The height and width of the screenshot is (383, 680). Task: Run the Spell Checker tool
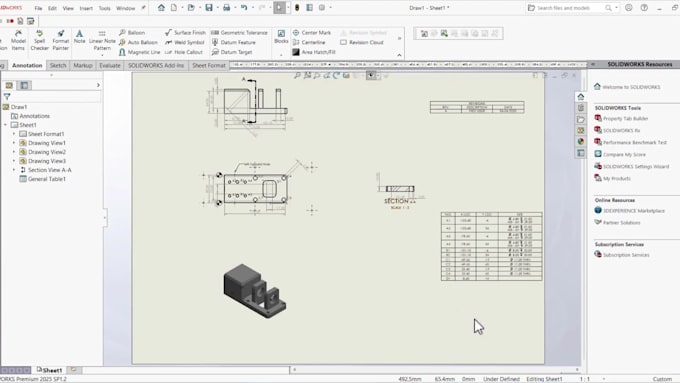click(x=39, y=40)
